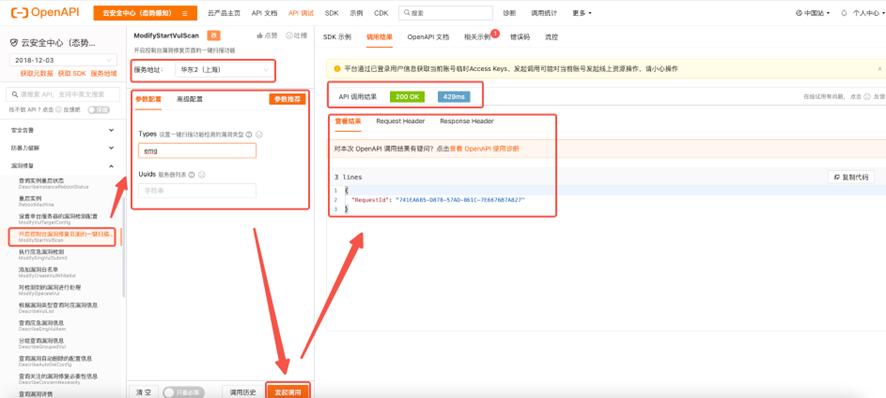The height and width of the screenshot is (398, 886).
Task: Click the dislike face icon beside ModifyStartVulScan
Action: click(289, 35)
